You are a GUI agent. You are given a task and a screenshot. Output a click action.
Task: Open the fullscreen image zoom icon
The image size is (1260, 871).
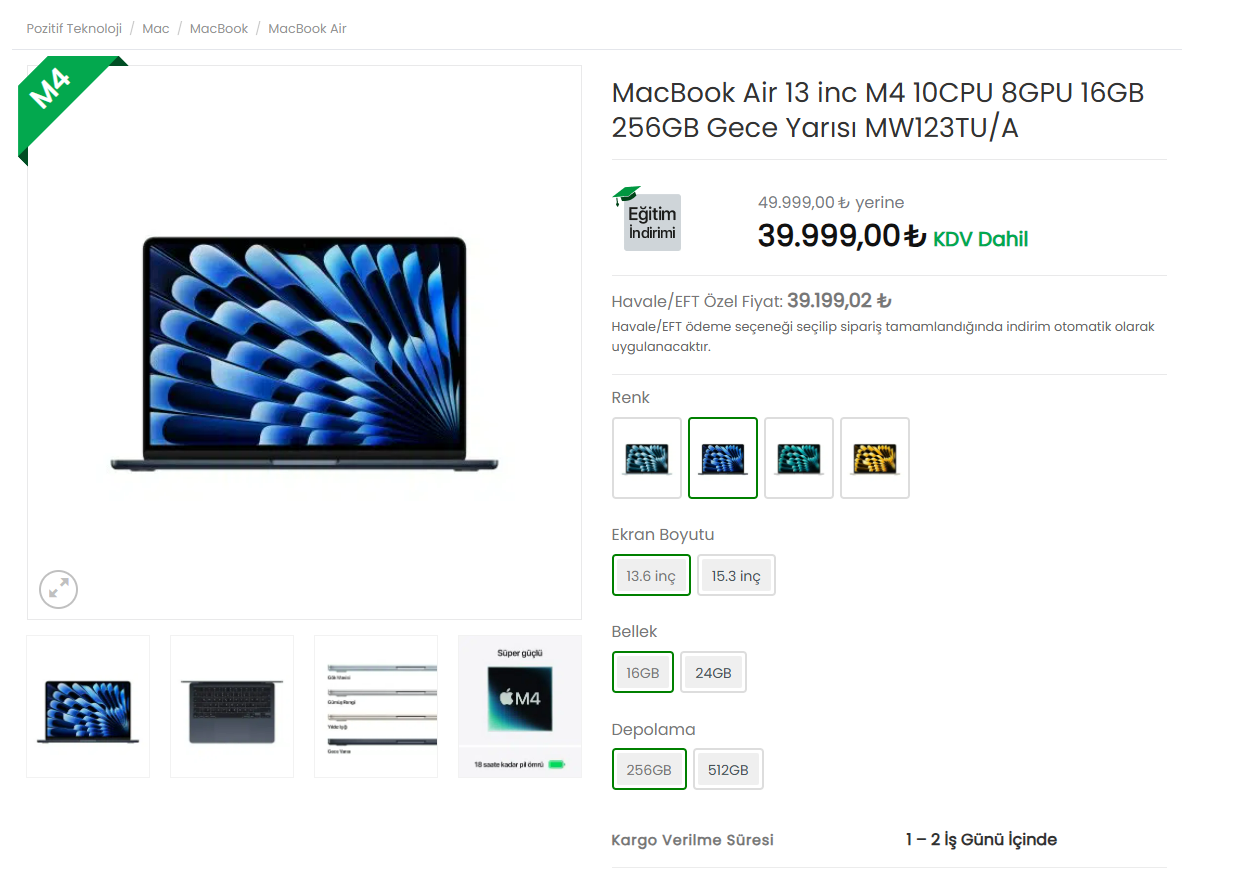pos(59,589)
